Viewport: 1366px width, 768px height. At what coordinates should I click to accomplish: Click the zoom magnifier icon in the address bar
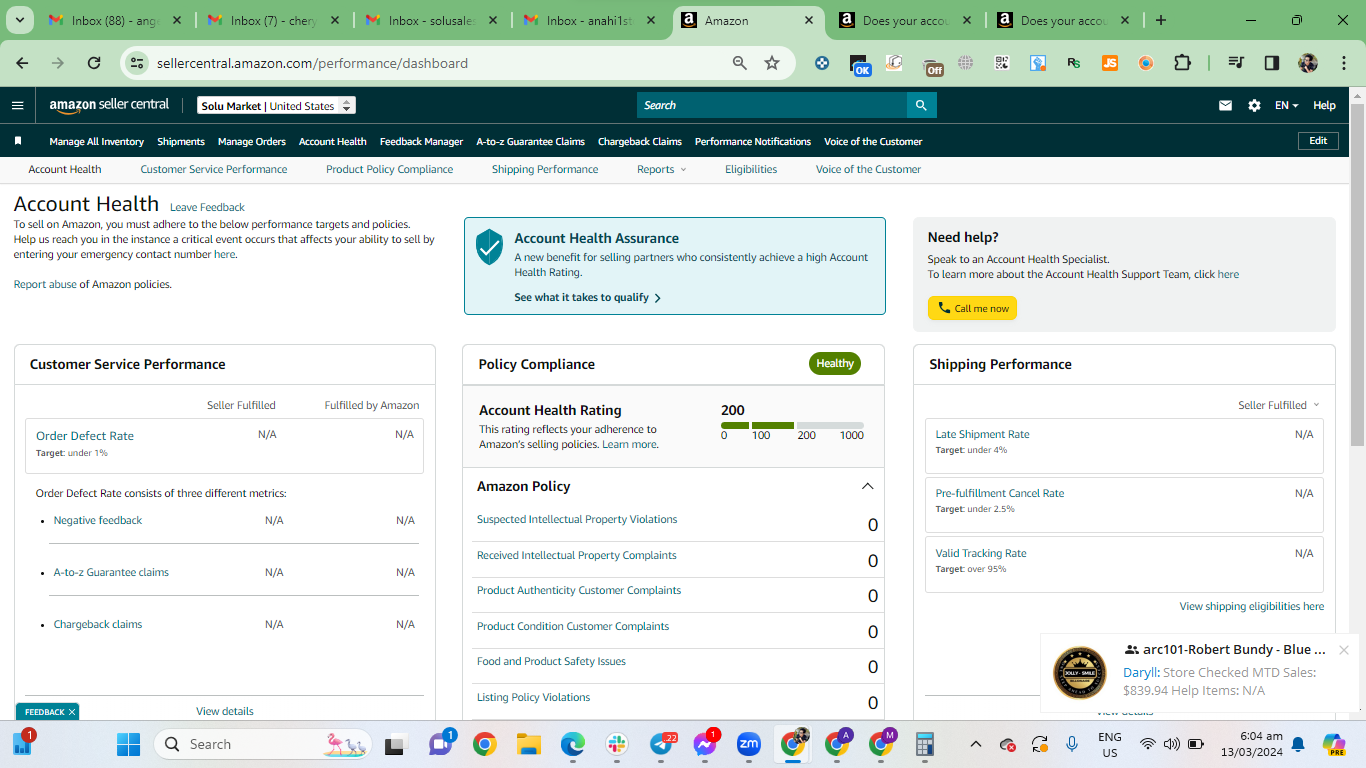click(740, 63)
